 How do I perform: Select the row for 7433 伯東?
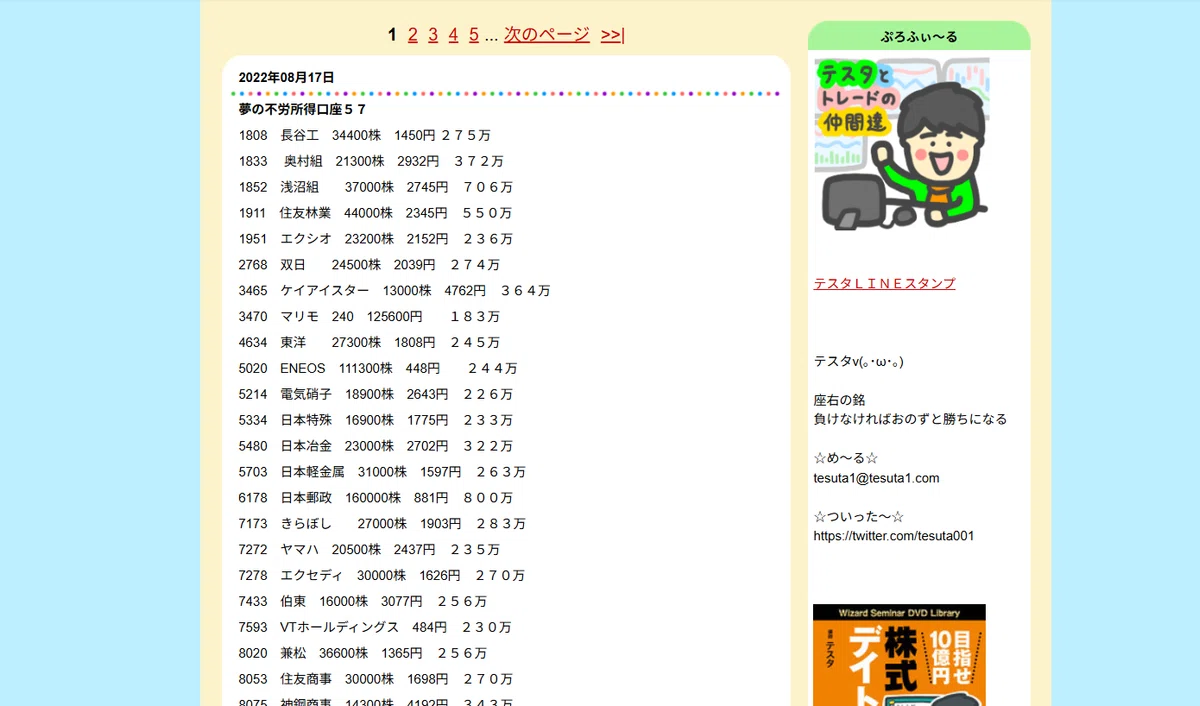(363, 603)
